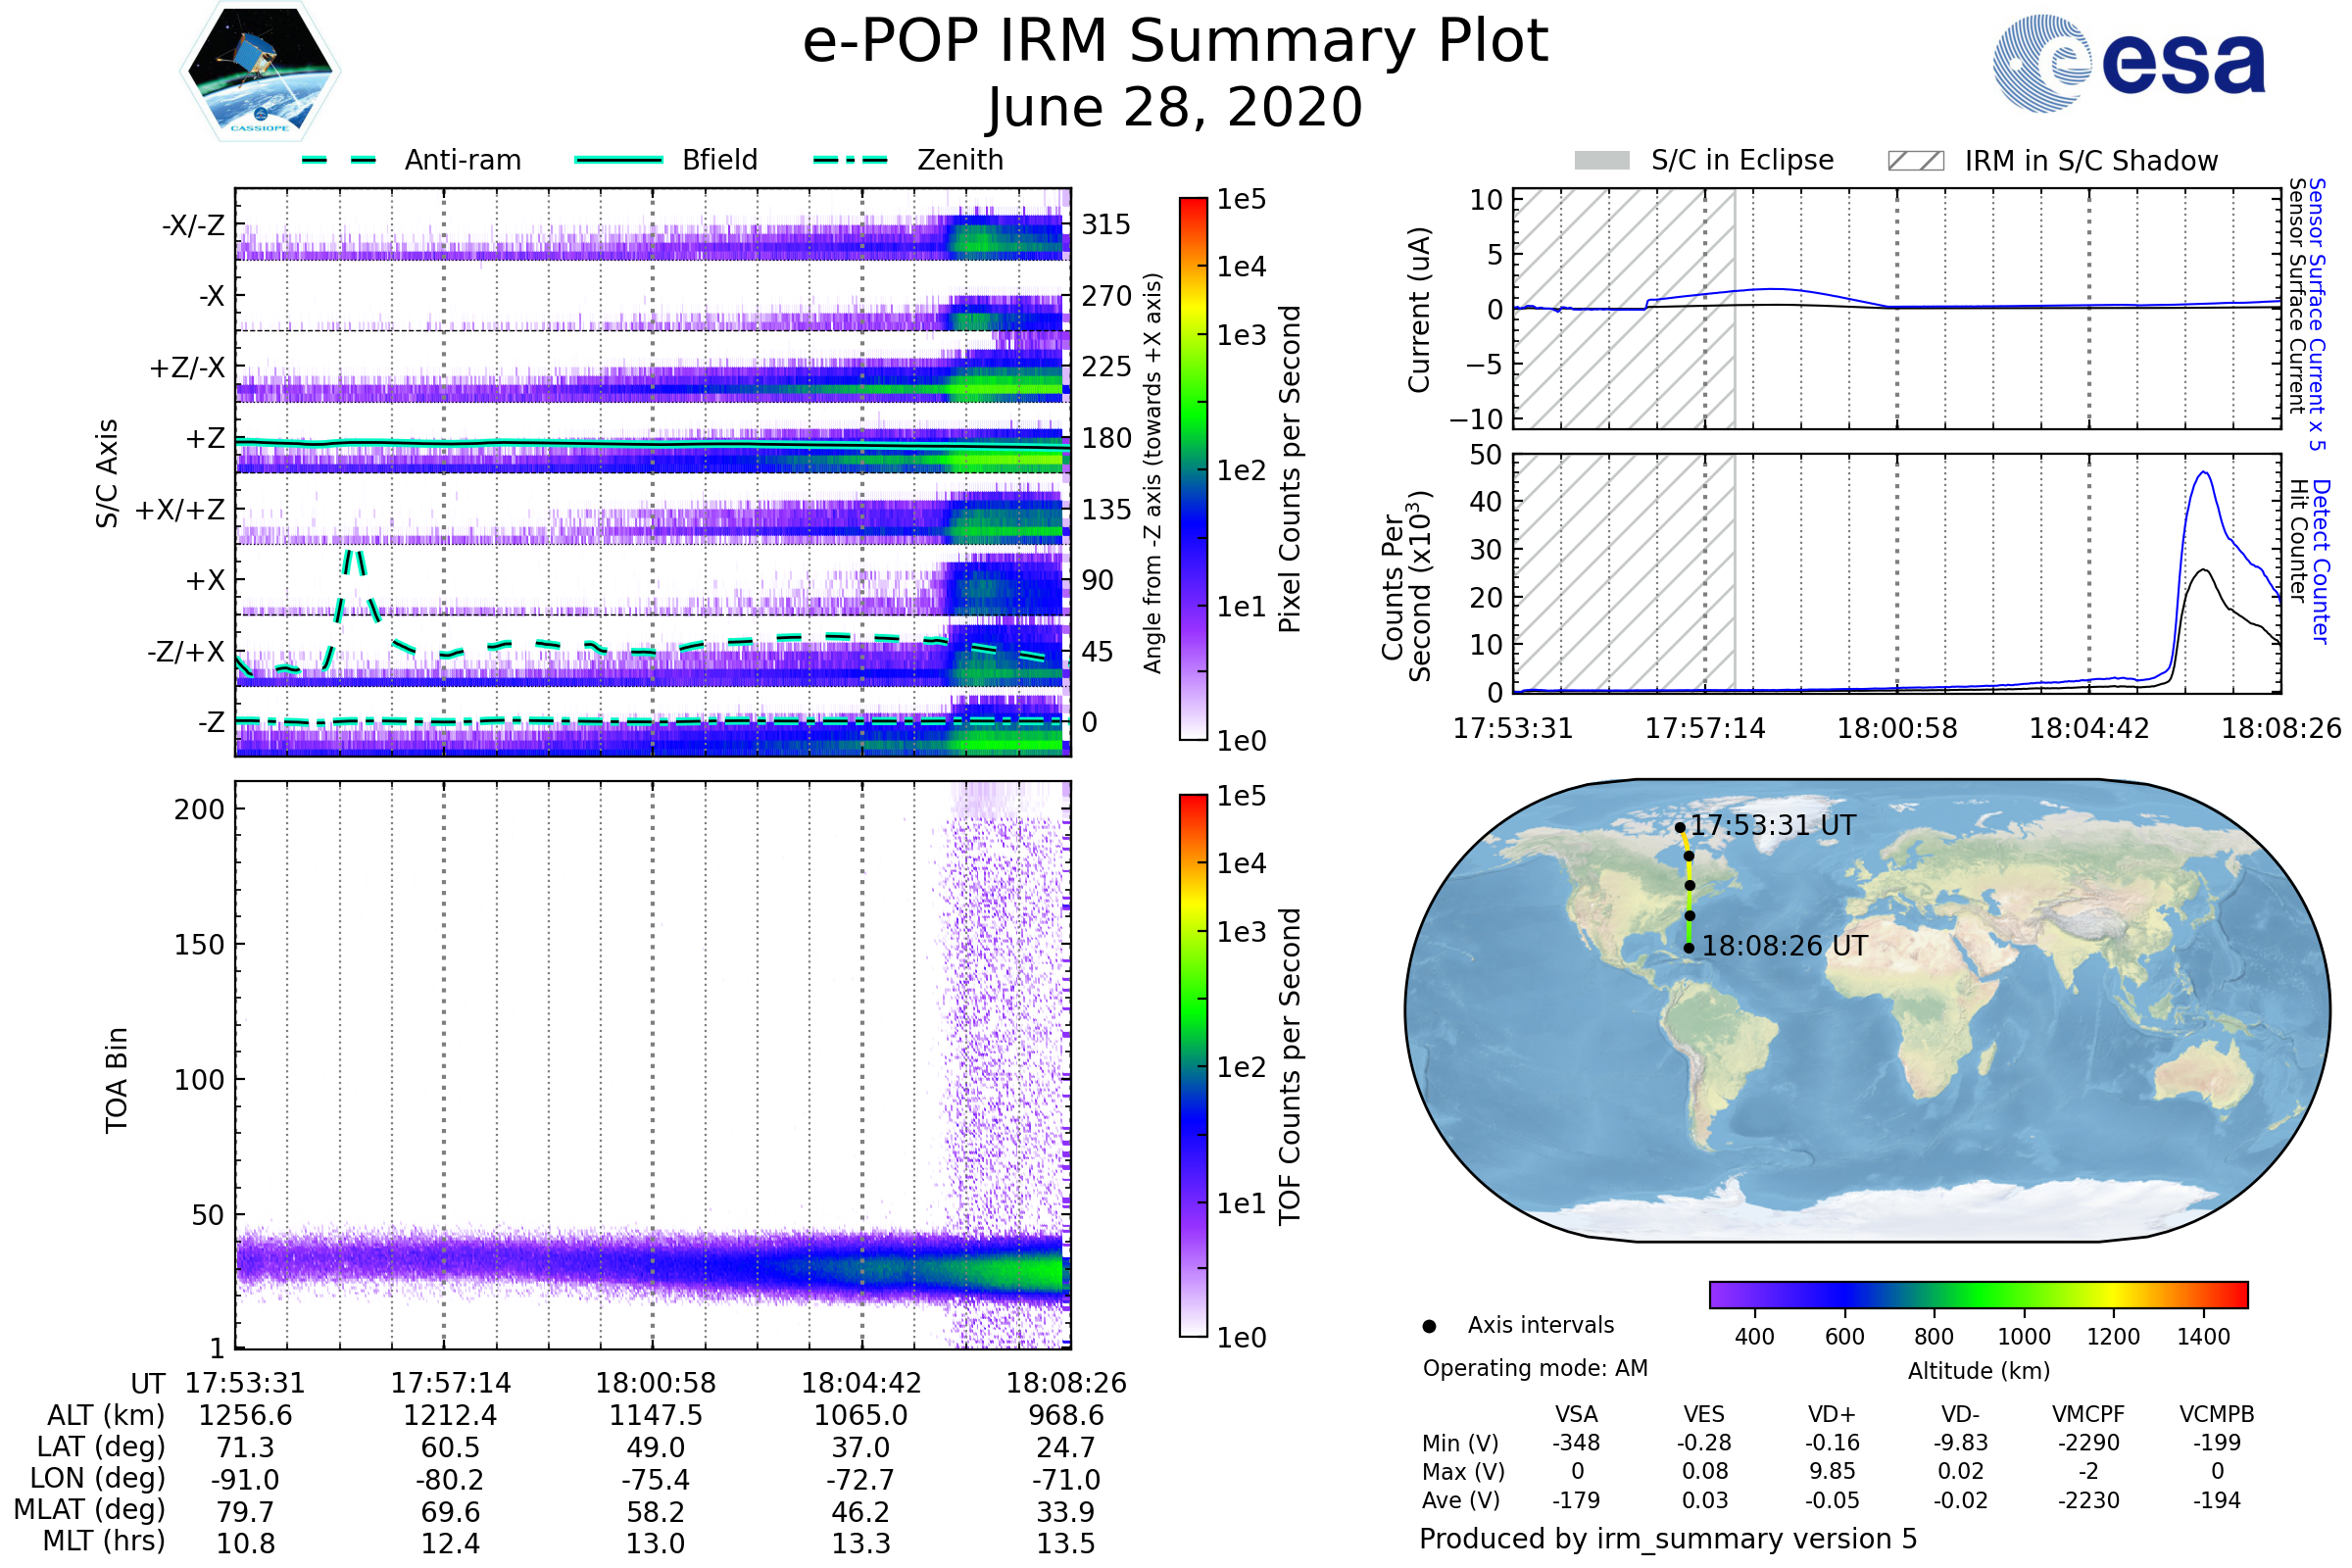Click the Bfield solid line legend marker
The width and height of the screenshot is (2352, 1568).
[x=618, y=160]
